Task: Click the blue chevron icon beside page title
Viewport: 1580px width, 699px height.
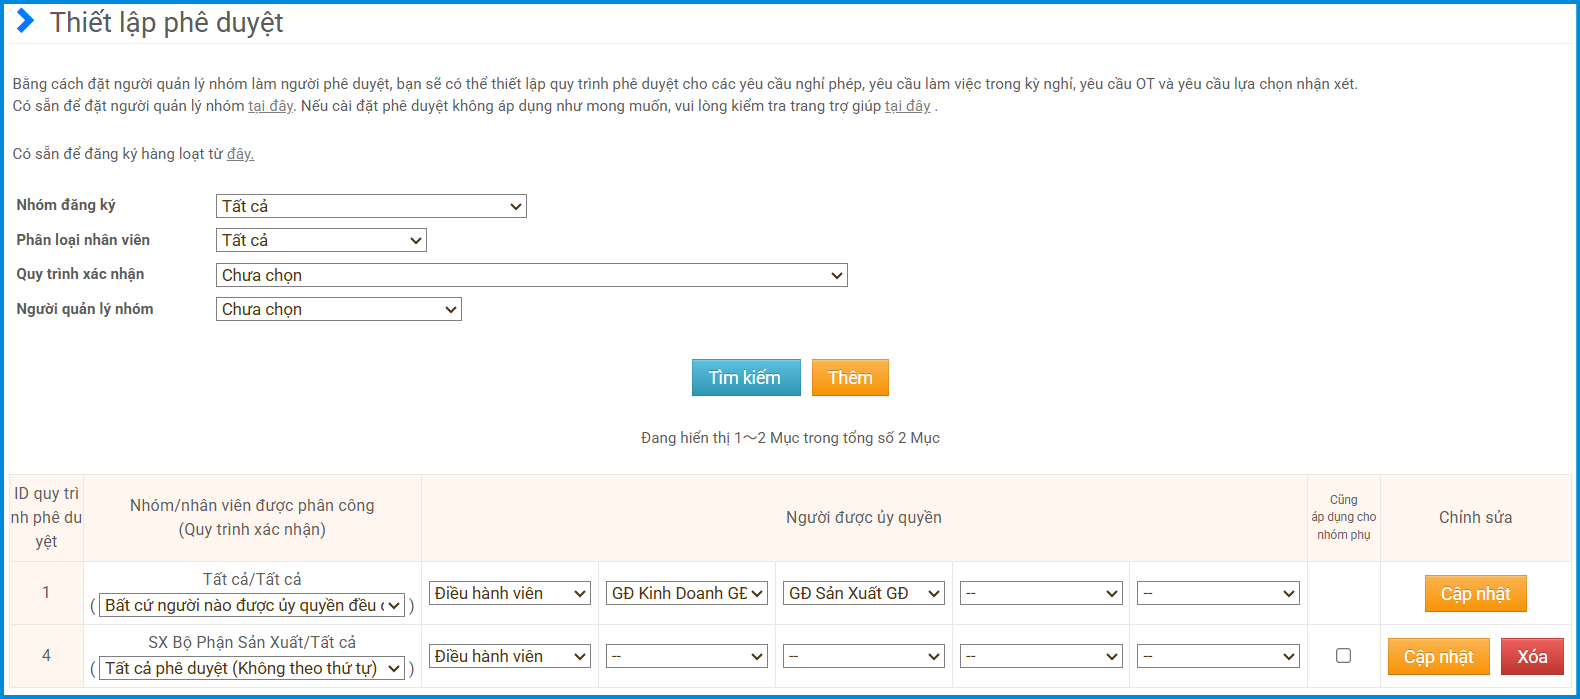Action: 26,21
